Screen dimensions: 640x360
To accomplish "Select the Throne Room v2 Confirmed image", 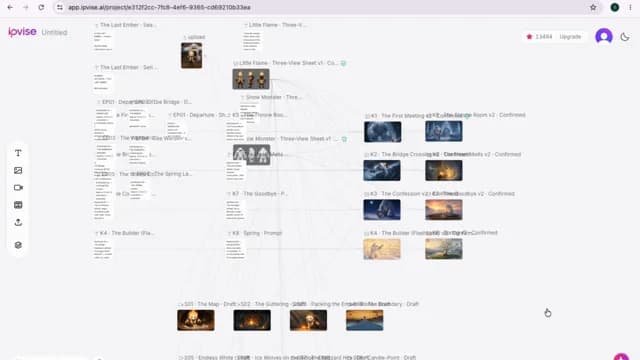I will click(x=444, y=131).
